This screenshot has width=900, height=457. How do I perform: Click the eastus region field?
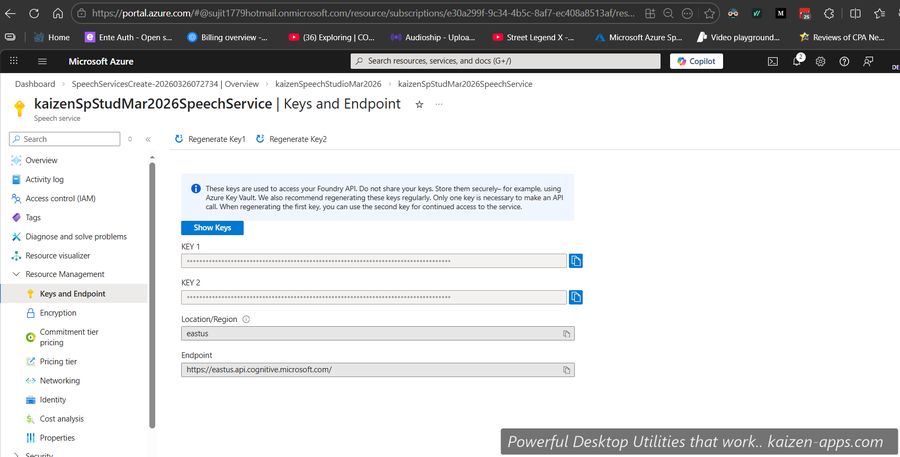[378, 334]
